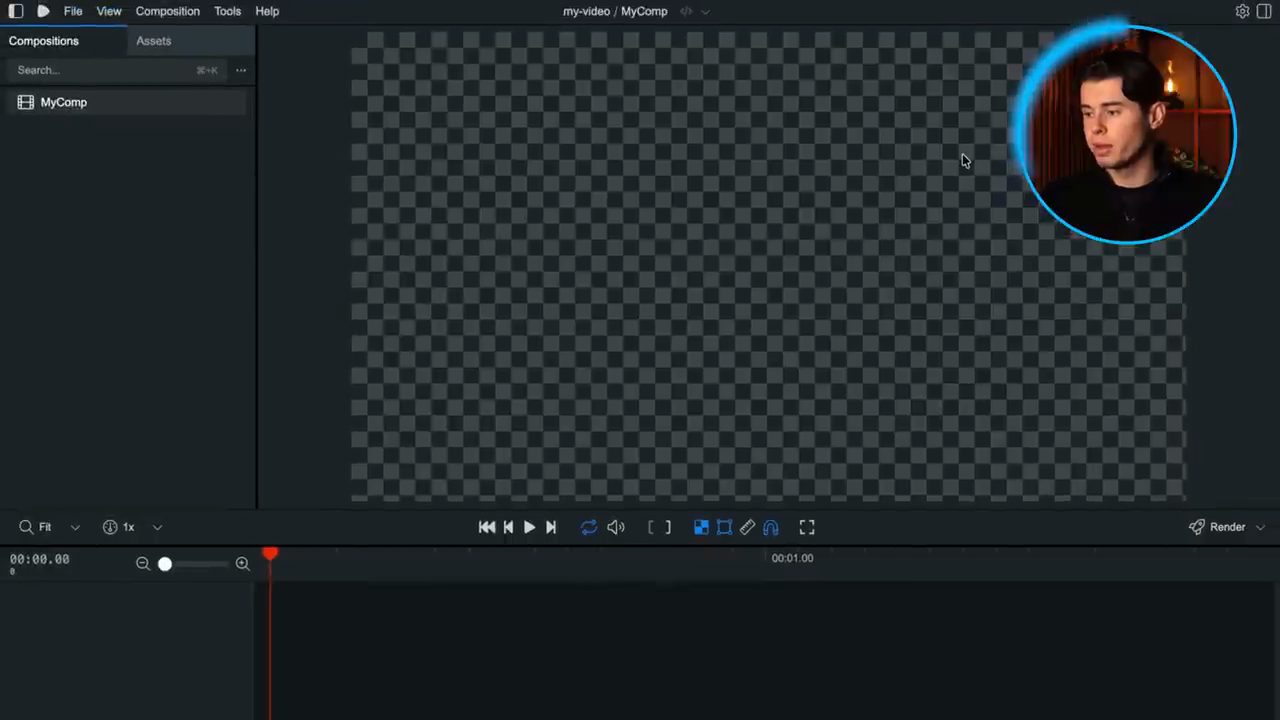
Task: Toggle the rulers icon
Action: tap(747, 527)
